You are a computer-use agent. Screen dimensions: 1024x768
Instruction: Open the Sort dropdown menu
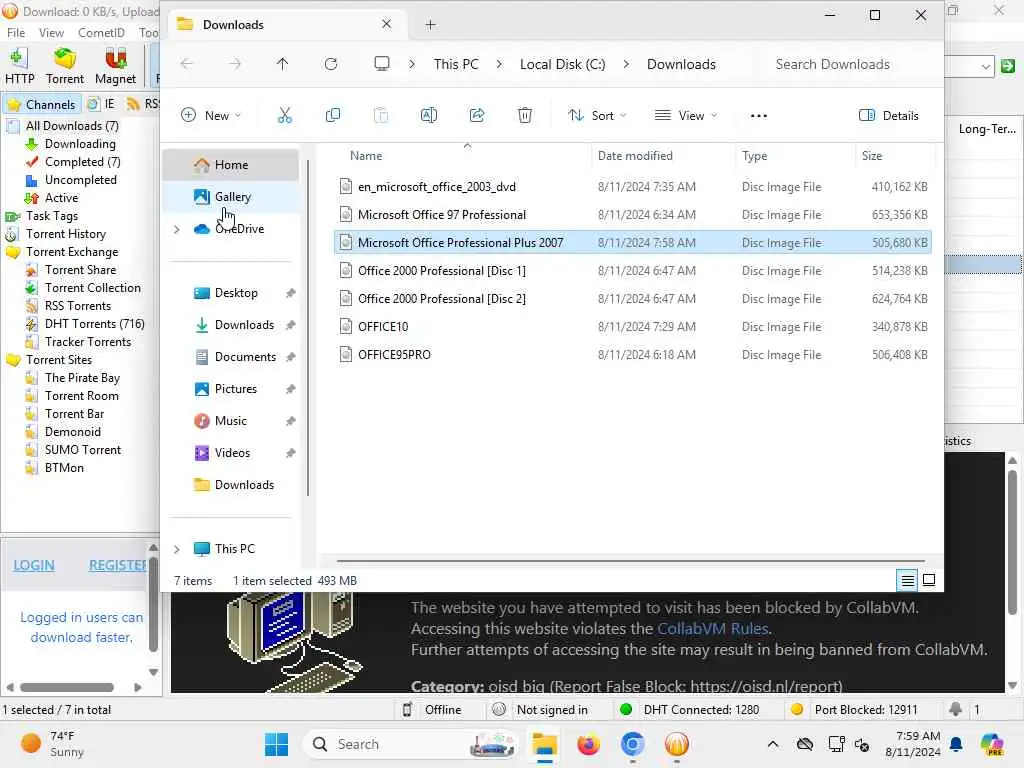point(597,116)
